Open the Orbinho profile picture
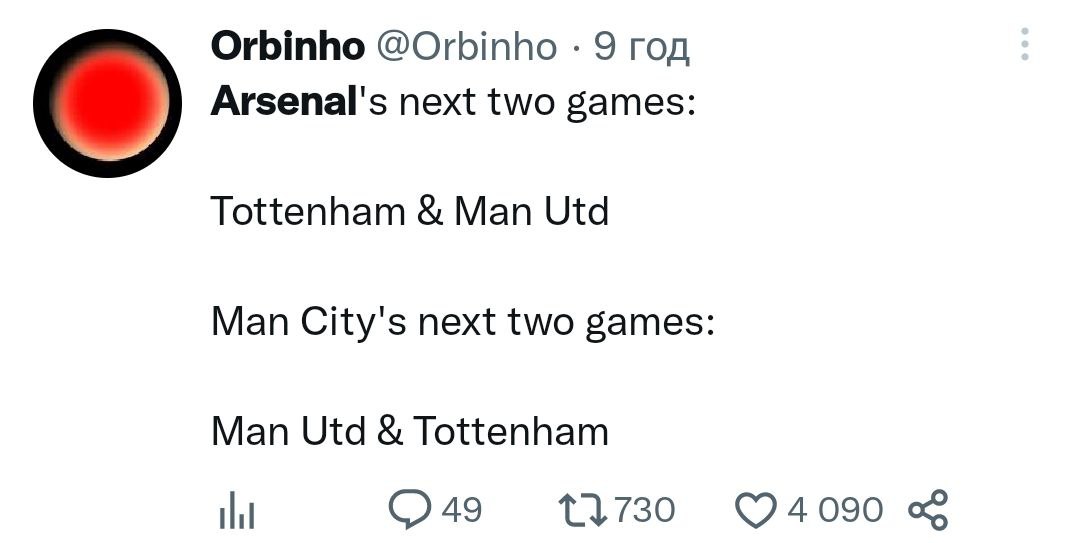The width and height of the screenshot is (1080, 543). (107, 103)
